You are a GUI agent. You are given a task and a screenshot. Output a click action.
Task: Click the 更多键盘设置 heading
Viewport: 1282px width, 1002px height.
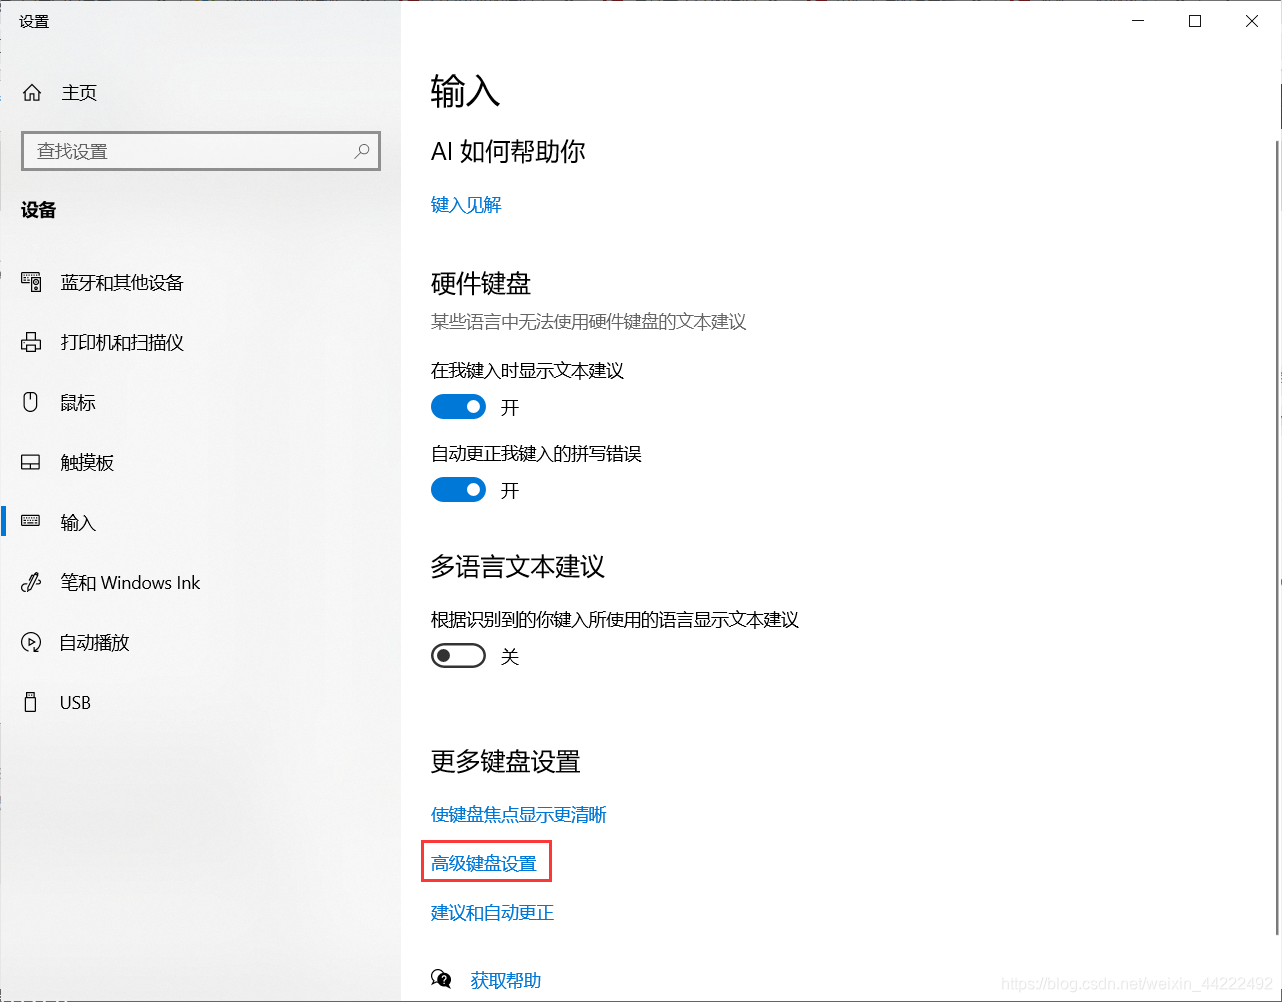click(506, 762)
